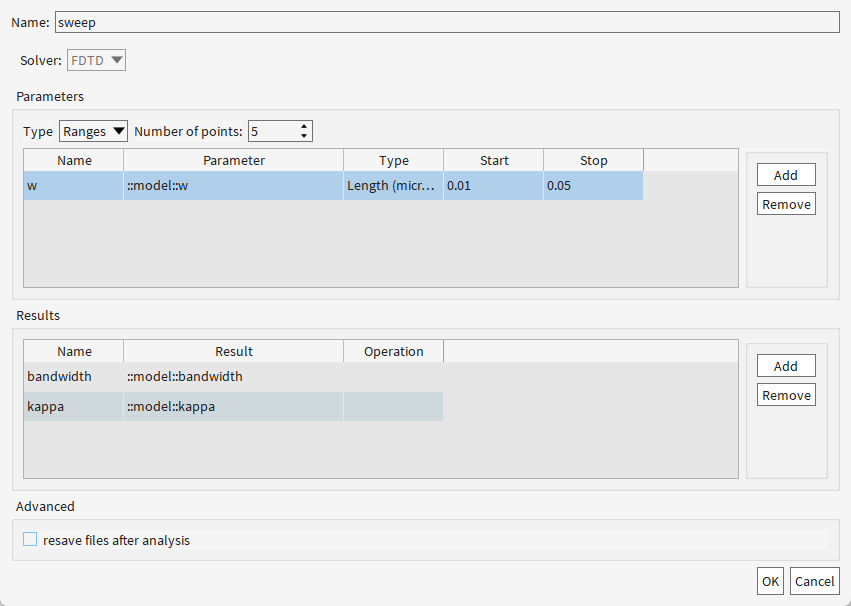Select the bandwidth name cell
The width and height of the screenshot is (851, 606).
point(74,377)
